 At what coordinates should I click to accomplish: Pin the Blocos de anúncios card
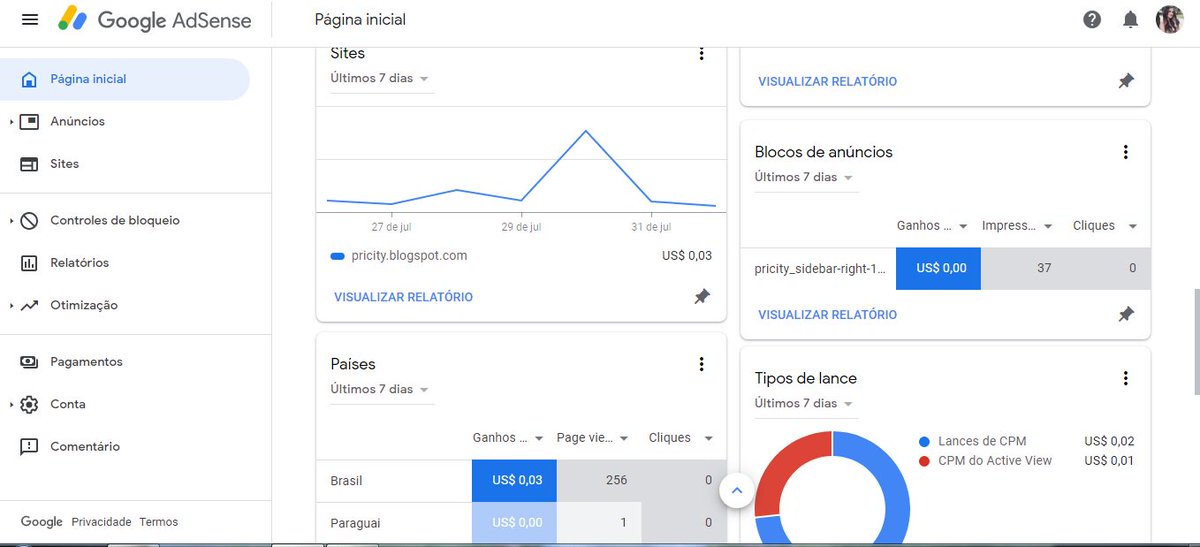pyautogui.click(x=1126, y=314)
